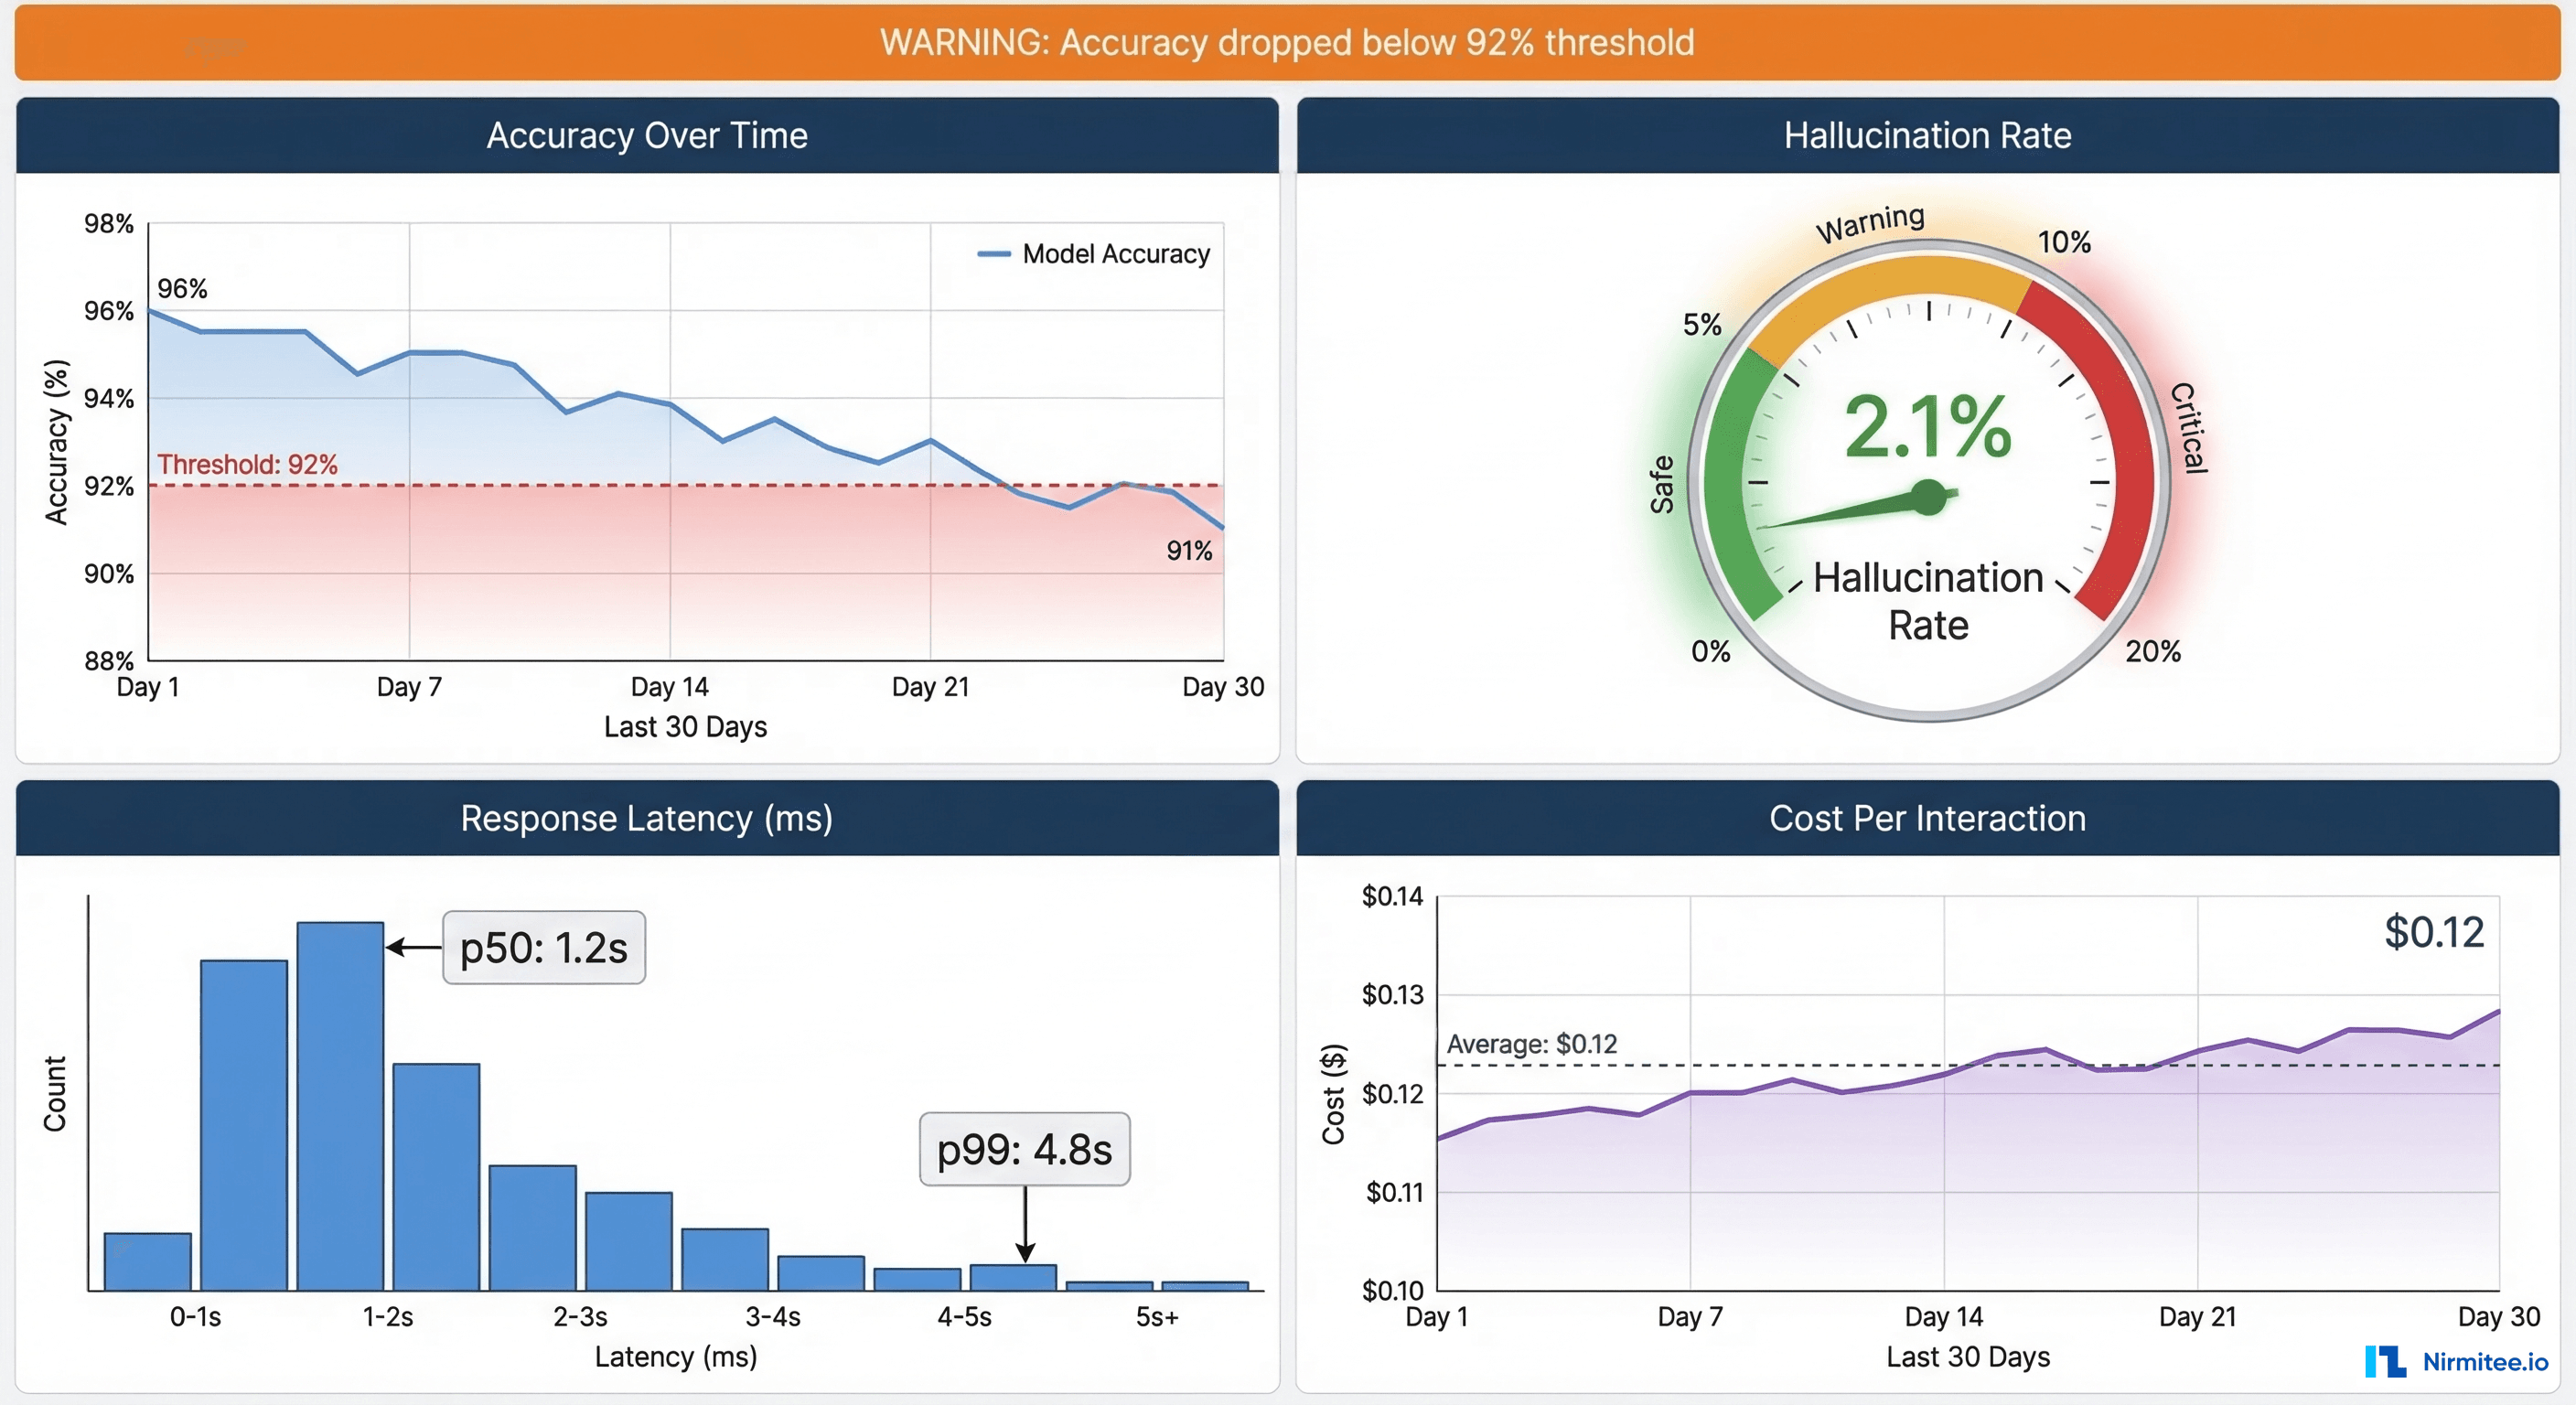Click the tallest latency histogram bar
Viewport: 2576px width, 1405px height.
pyautogui.click(x=340, y=1106)
